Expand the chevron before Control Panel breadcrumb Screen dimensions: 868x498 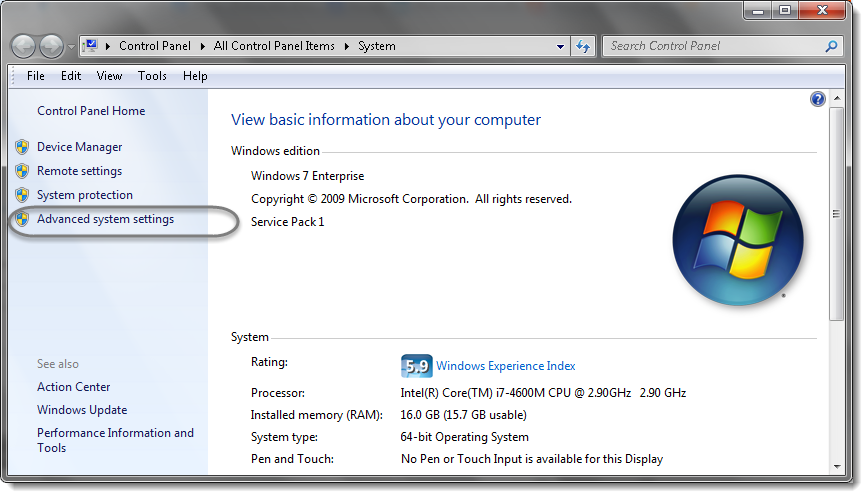pos(107,46)
